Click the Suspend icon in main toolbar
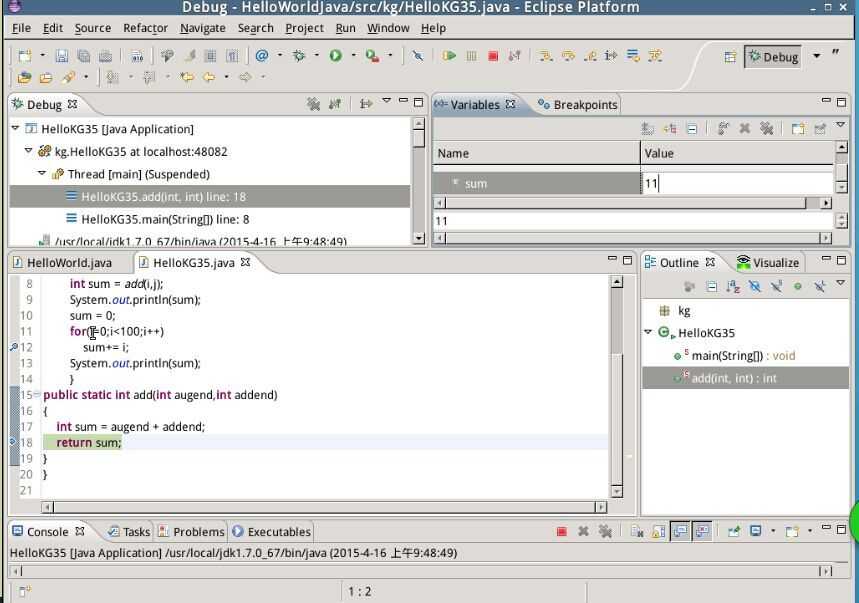Viewport: 859px width, 603px height. tap(471, 56)
